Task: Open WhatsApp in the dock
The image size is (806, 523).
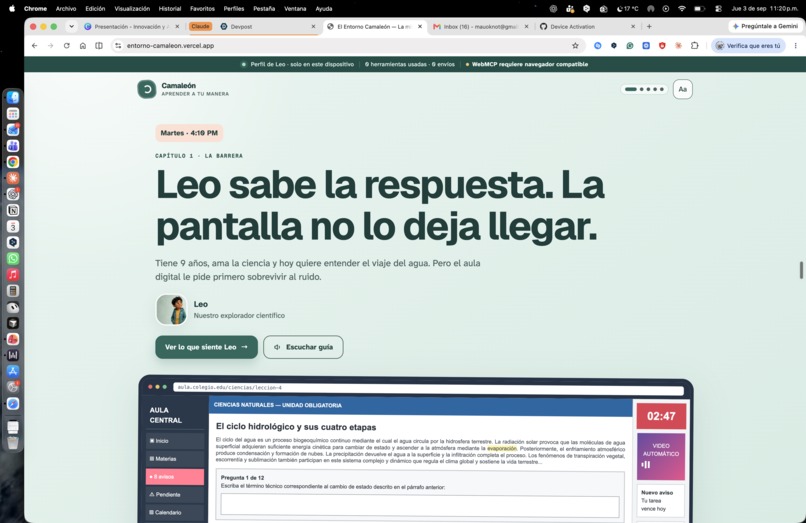Action: (x=13, y=259)
